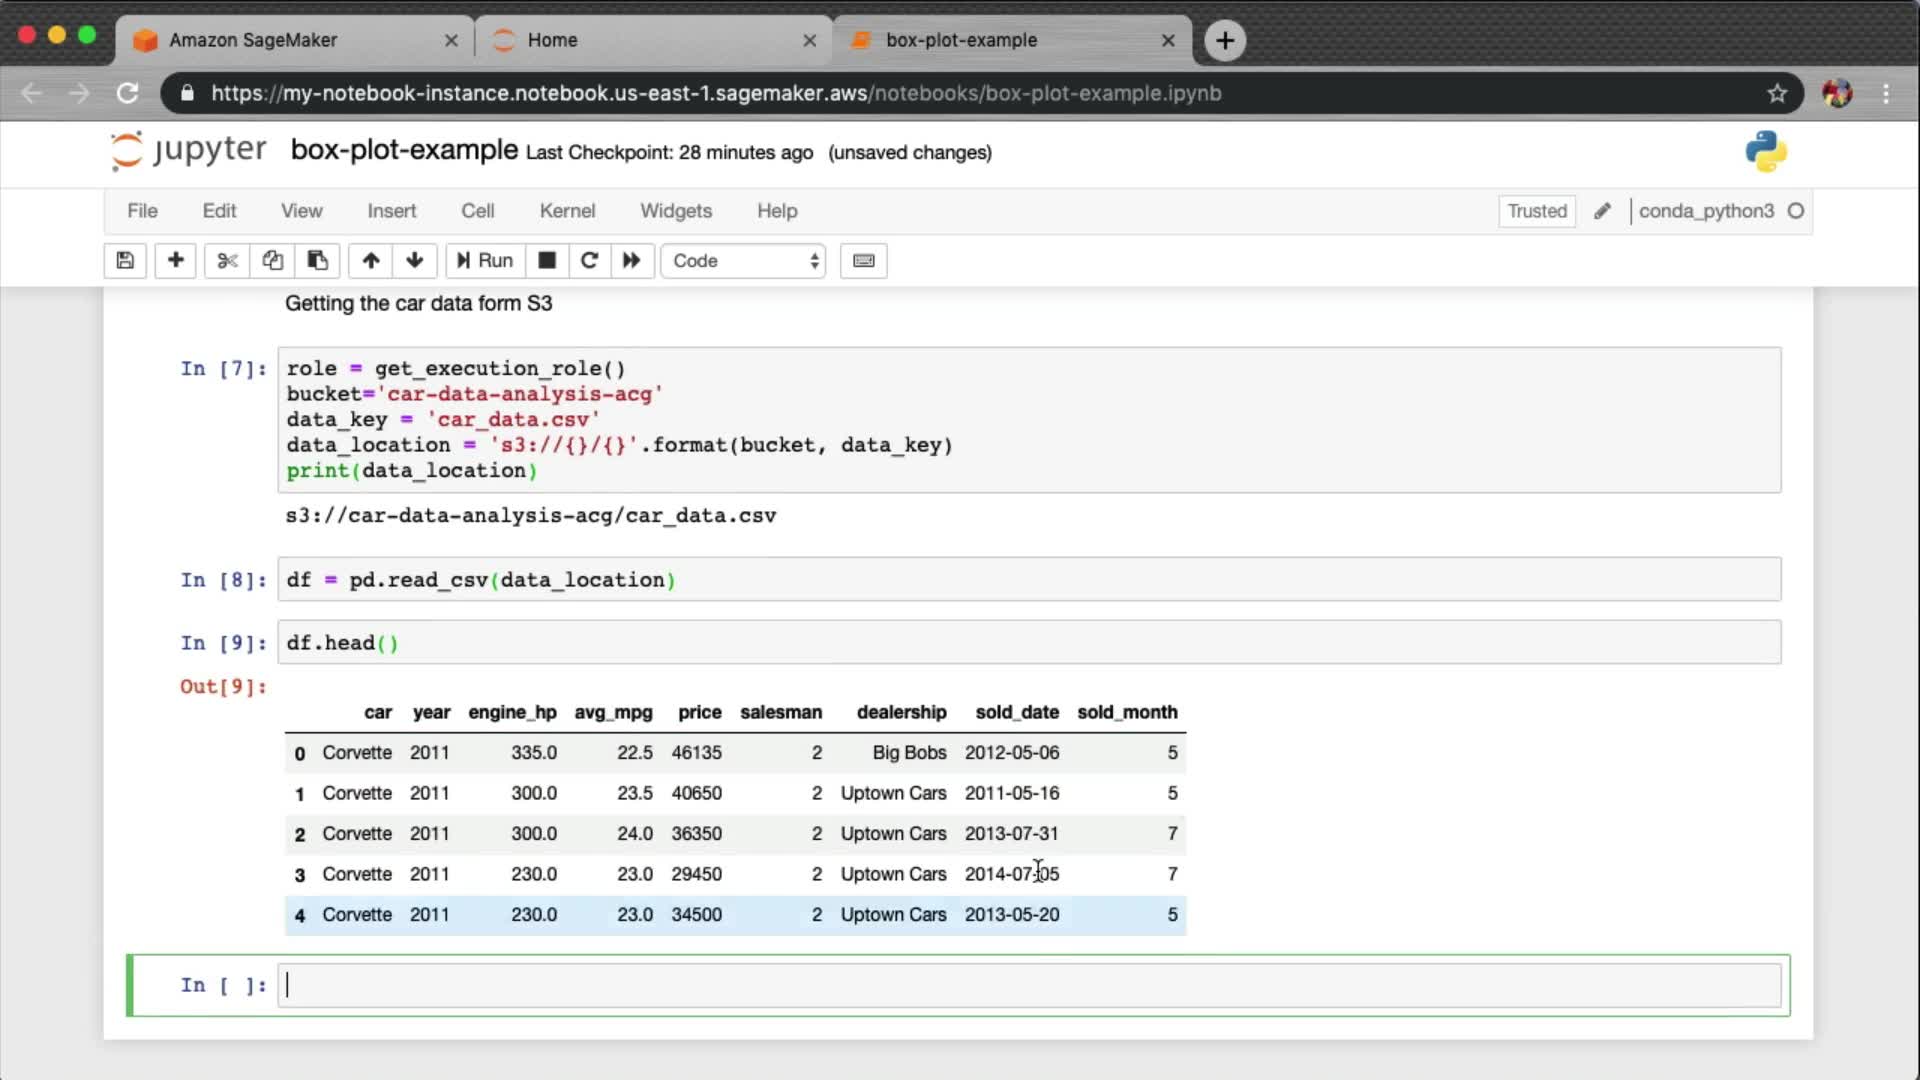Viewport: 1920px width, 1080px height.
Task: Move selected cell down arrow
Action: pos(415,261)
